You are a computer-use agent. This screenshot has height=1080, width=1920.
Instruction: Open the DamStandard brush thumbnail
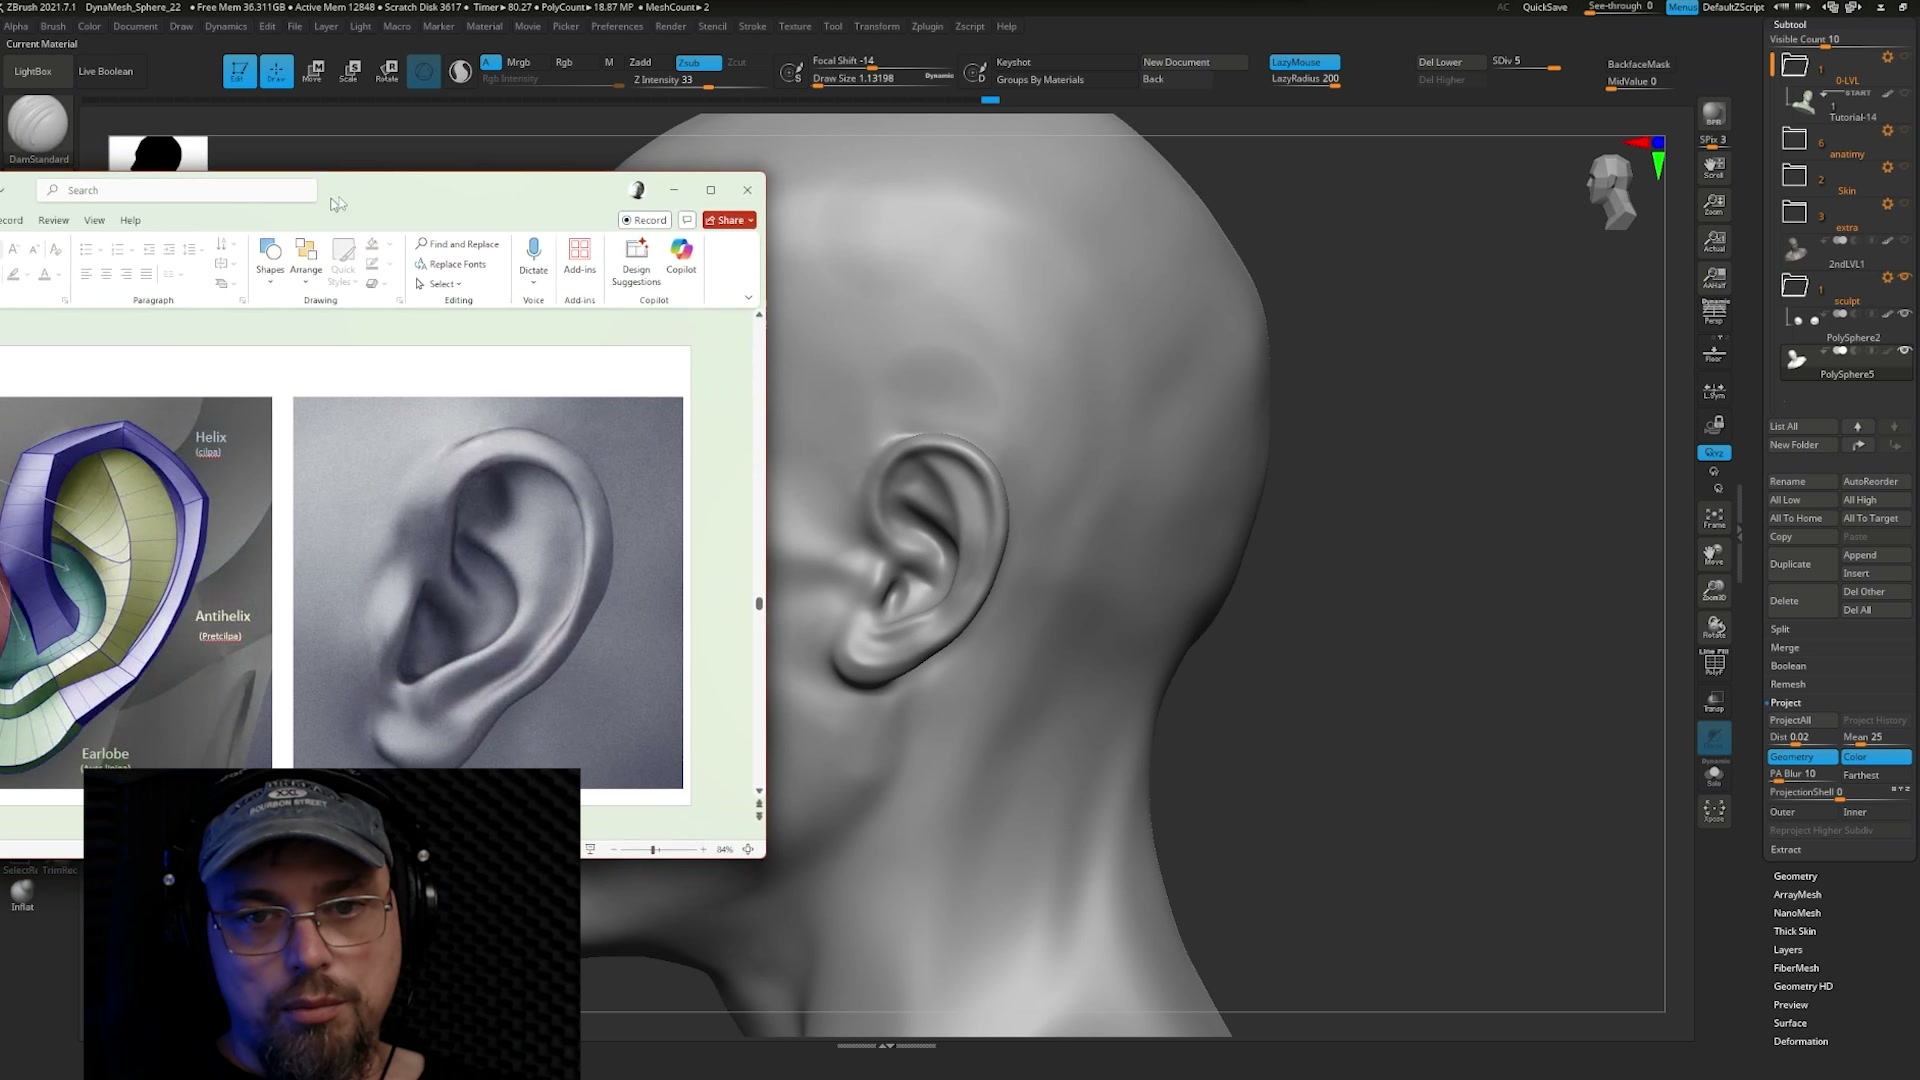pyautogui.click(x=38, y=130)
